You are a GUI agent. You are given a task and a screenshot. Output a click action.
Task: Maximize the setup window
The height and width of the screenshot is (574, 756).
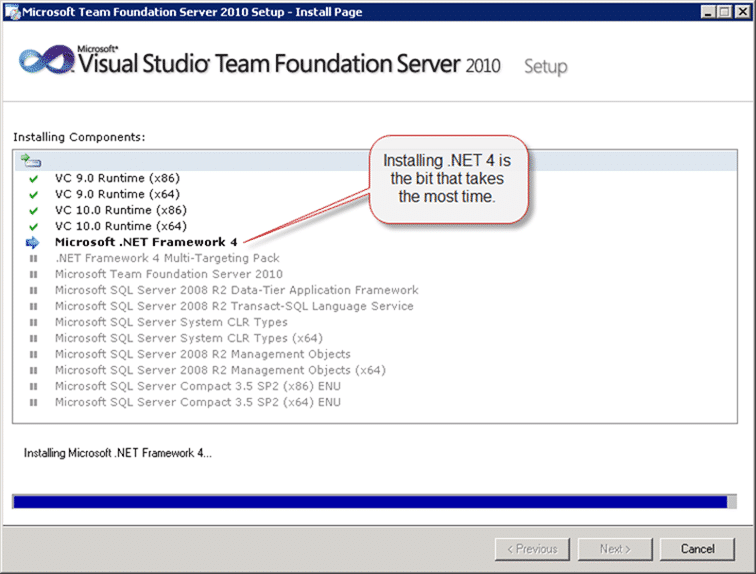click(725, 12)
